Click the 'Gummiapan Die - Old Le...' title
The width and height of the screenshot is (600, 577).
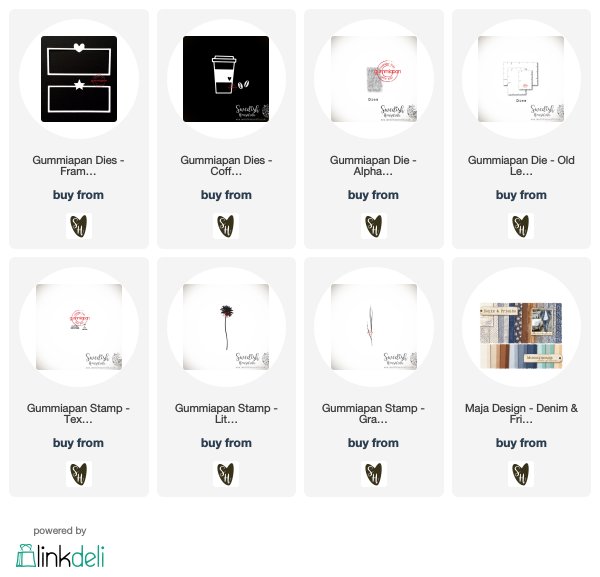coord(521,165)
